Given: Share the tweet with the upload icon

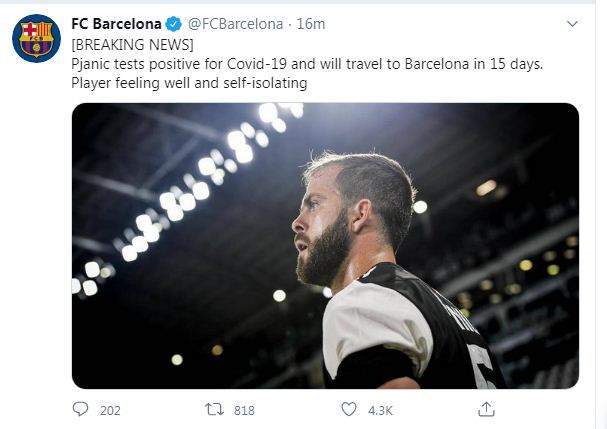Looking at the screenshot, I should 487,409.
